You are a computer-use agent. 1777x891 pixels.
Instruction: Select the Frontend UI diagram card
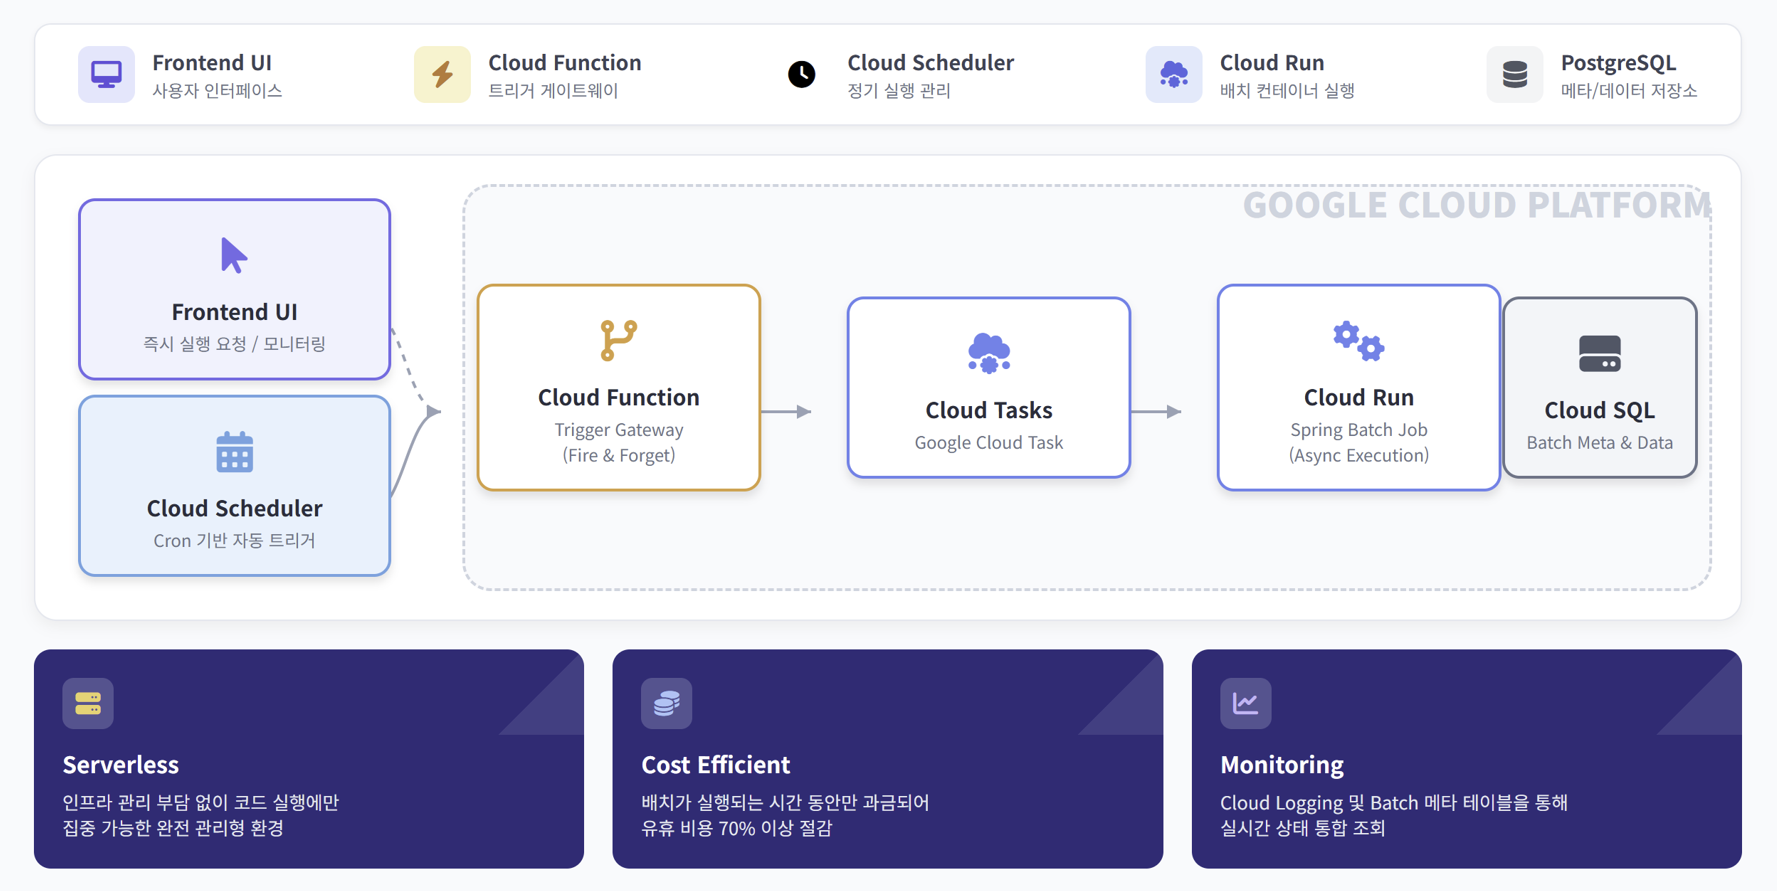[x=234, y=289]
